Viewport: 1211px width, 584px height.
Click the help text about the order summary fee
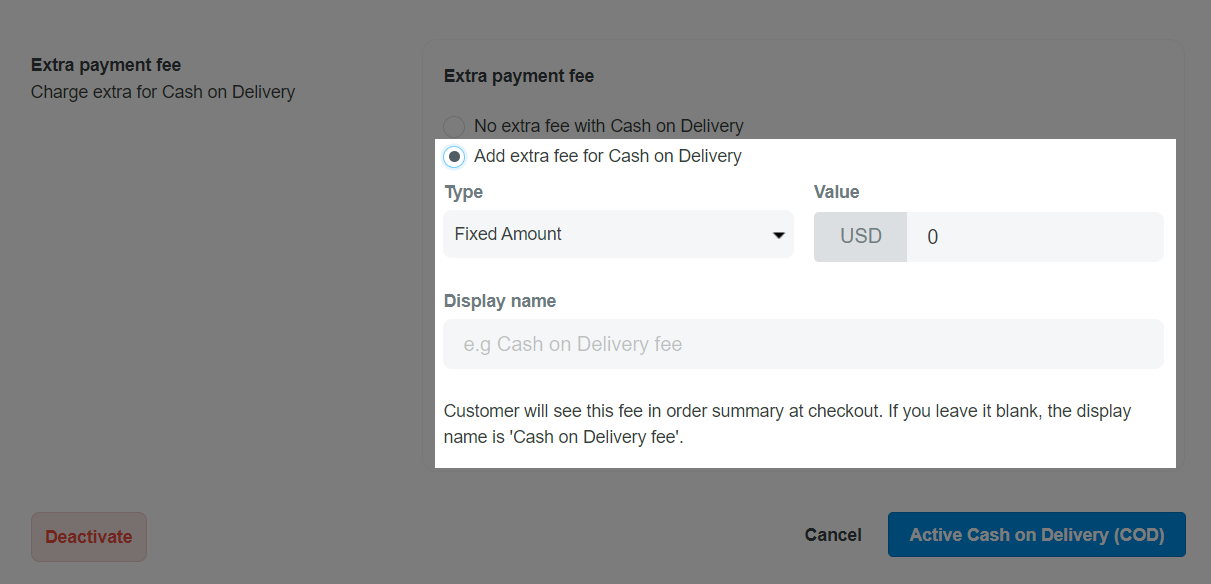788,424
